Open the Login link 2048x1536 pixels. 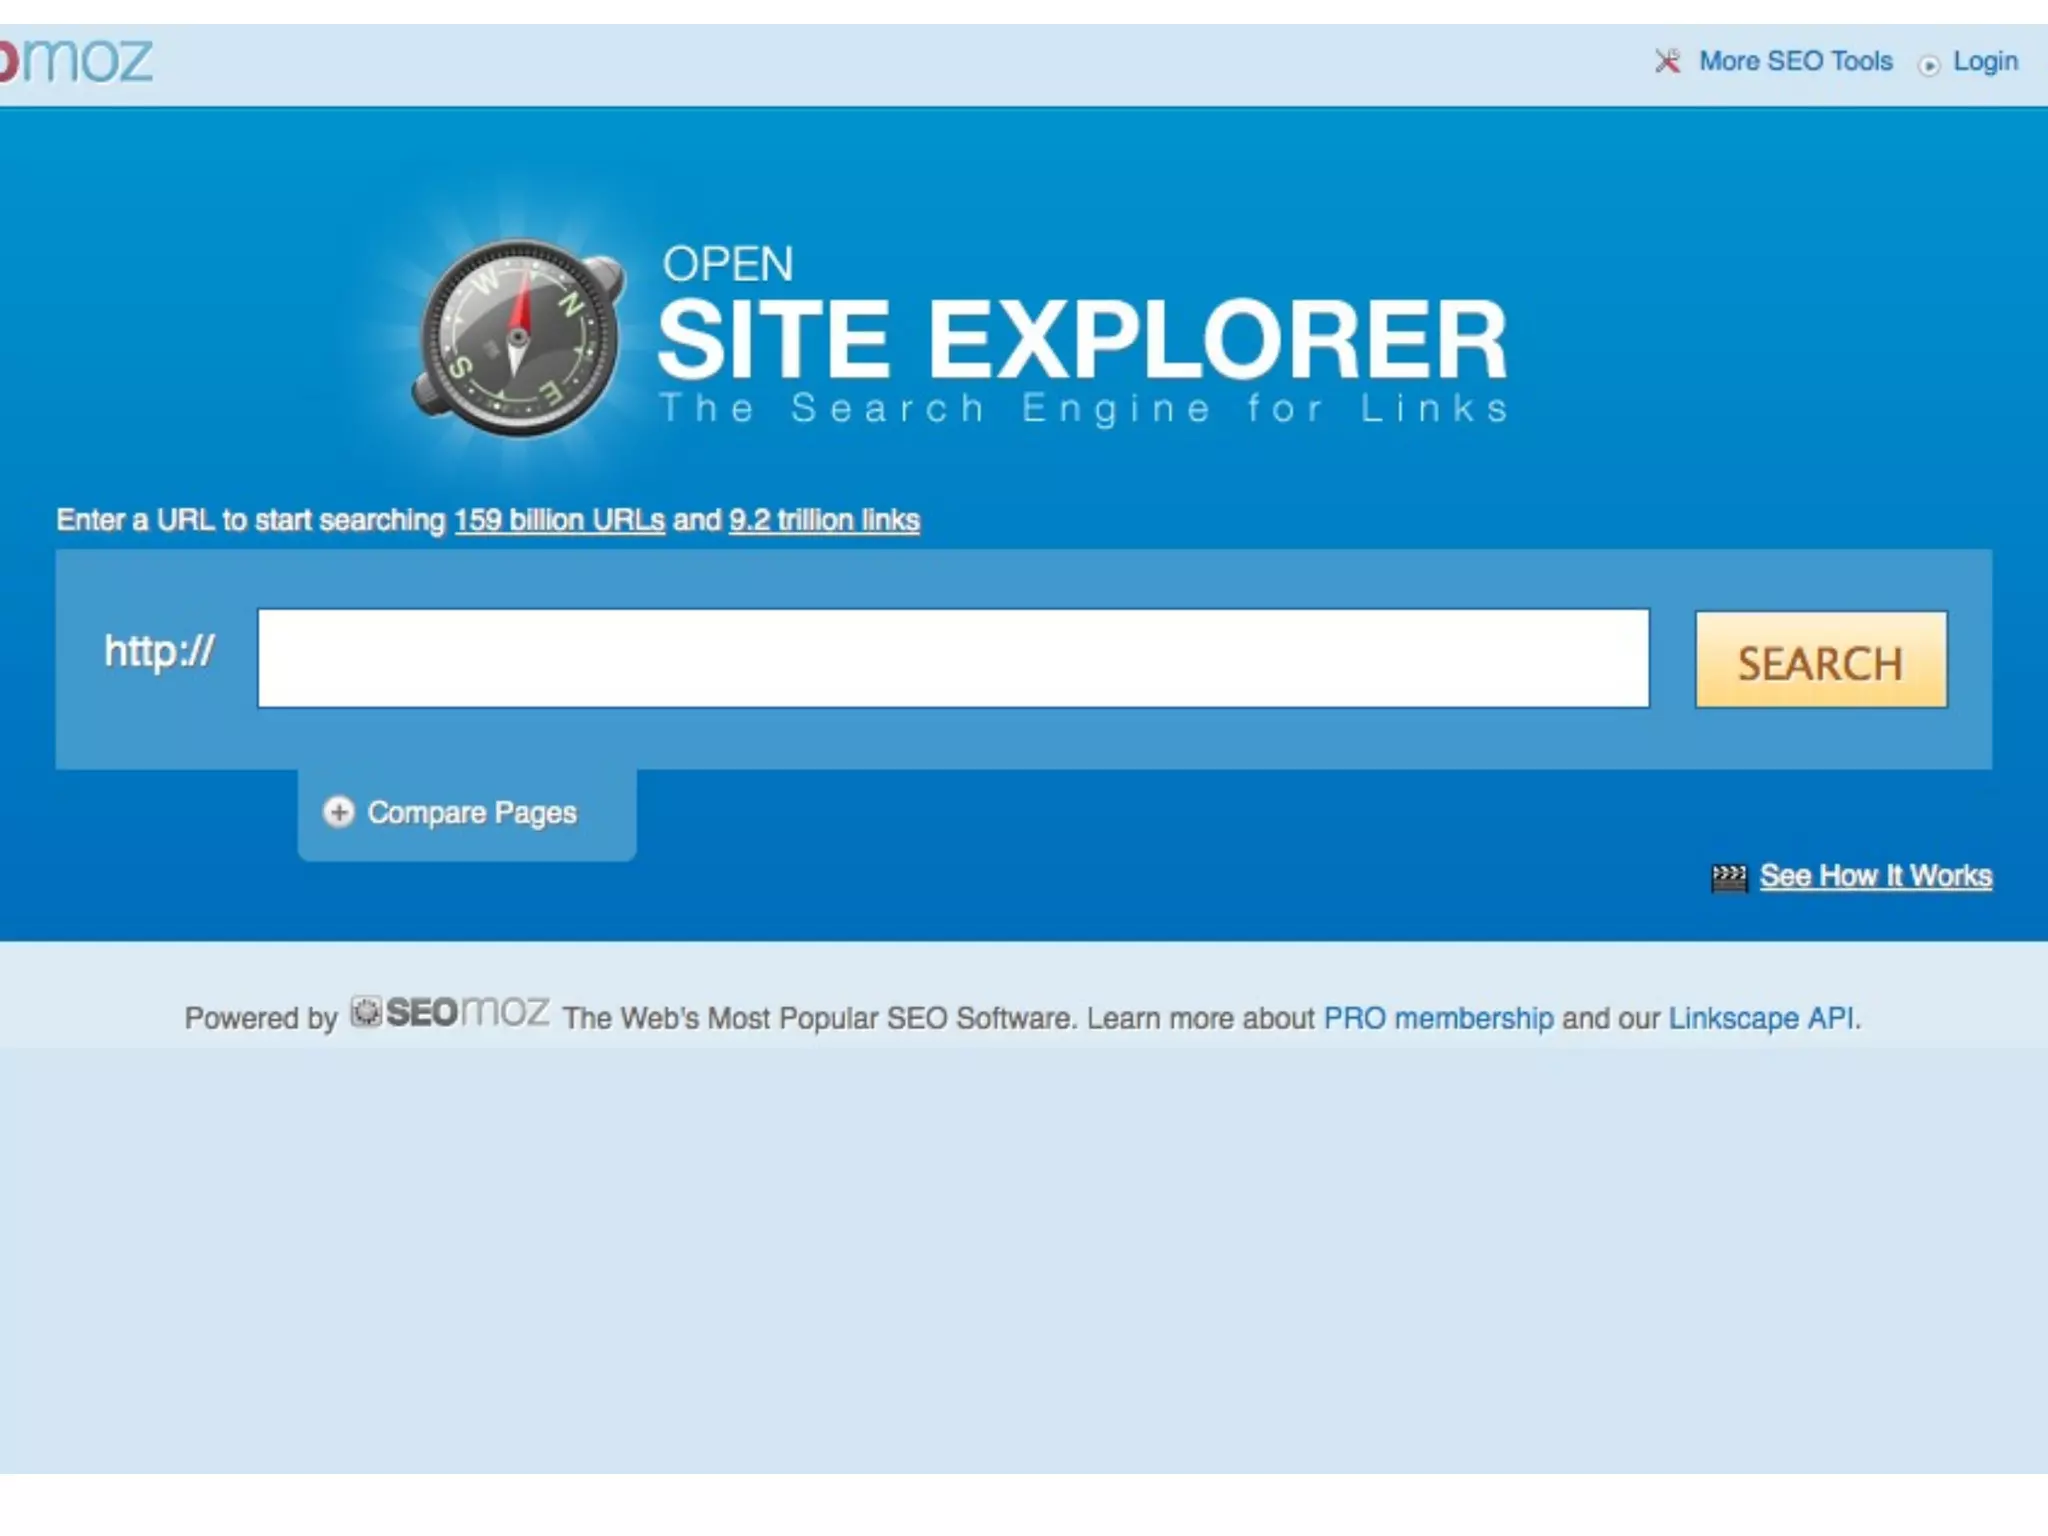click(x=1985, y=62)
